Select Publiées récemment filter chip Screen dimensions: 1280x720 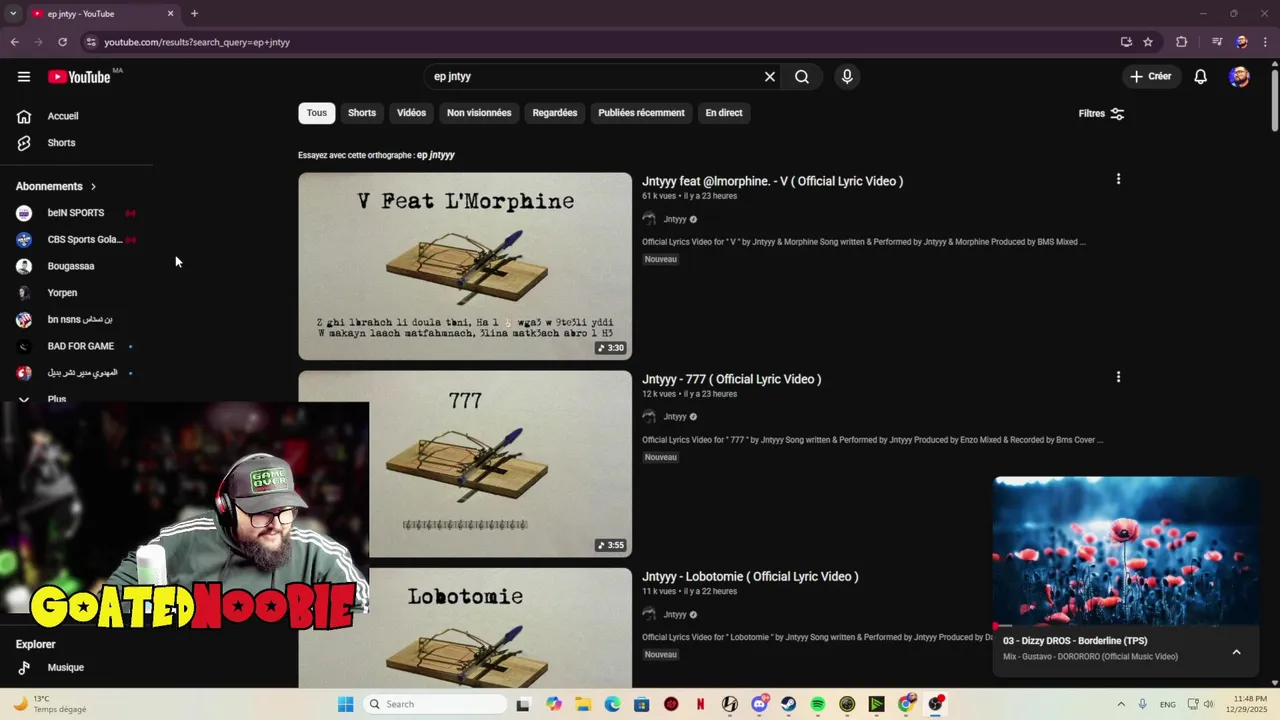tap(641, 113)
